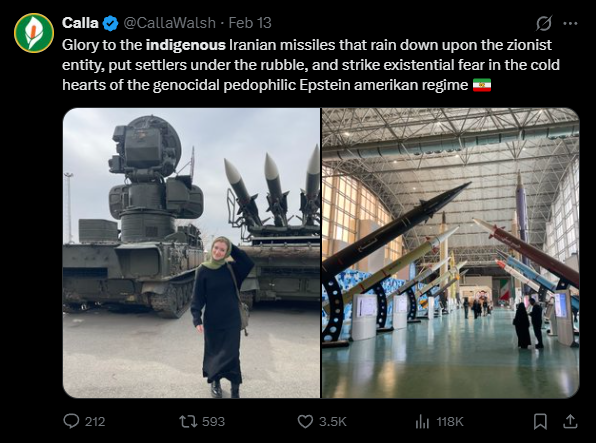This screenshot has width=596, height=443.
Task: Open the @CallaWalsh handle link
Action: click(x=170, y=23)
